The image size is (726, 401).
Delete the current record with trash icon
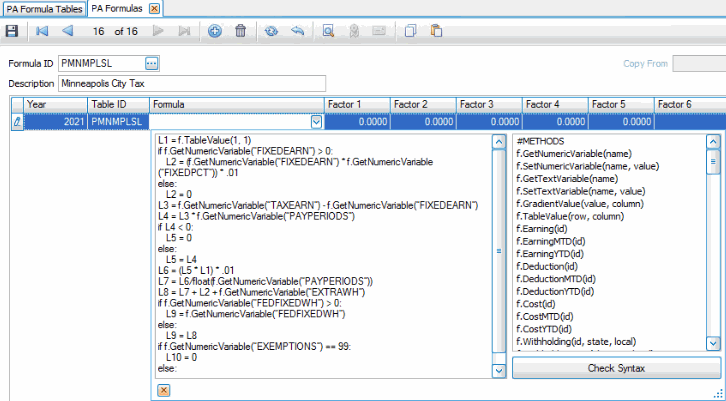pos(240,31)
